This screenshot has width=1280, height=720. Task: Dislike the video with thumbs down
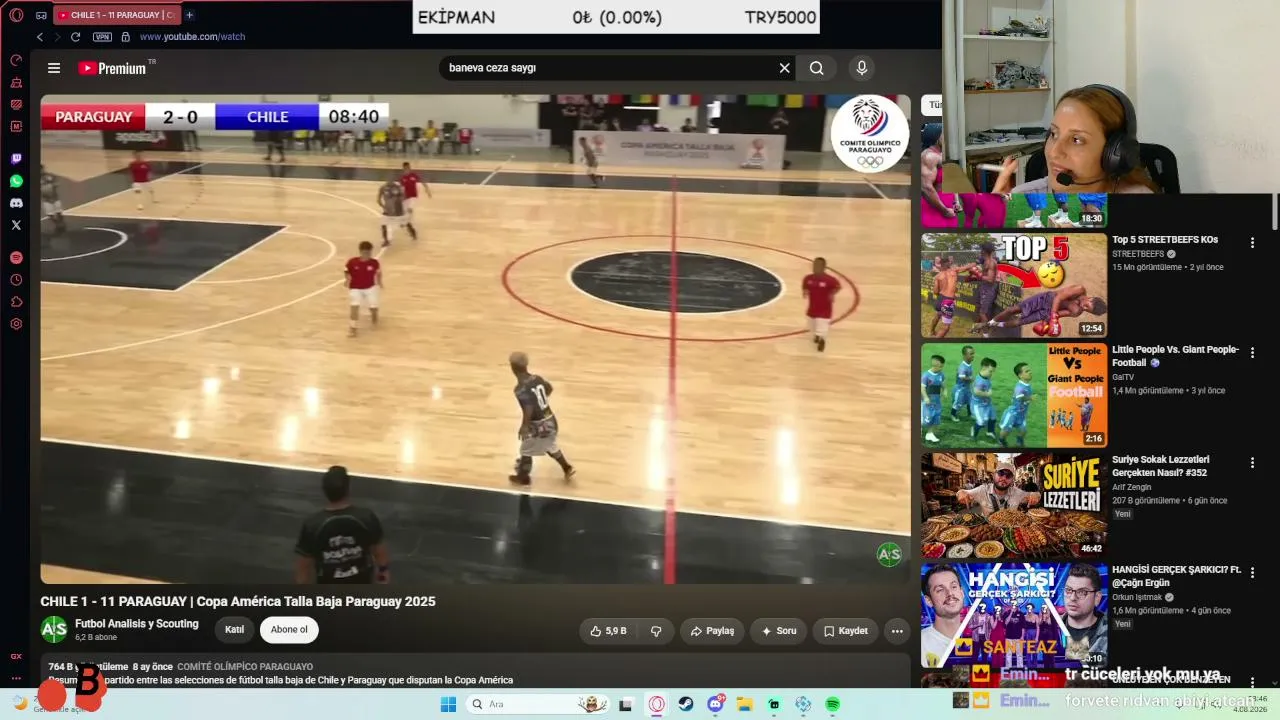coord(656,631)
